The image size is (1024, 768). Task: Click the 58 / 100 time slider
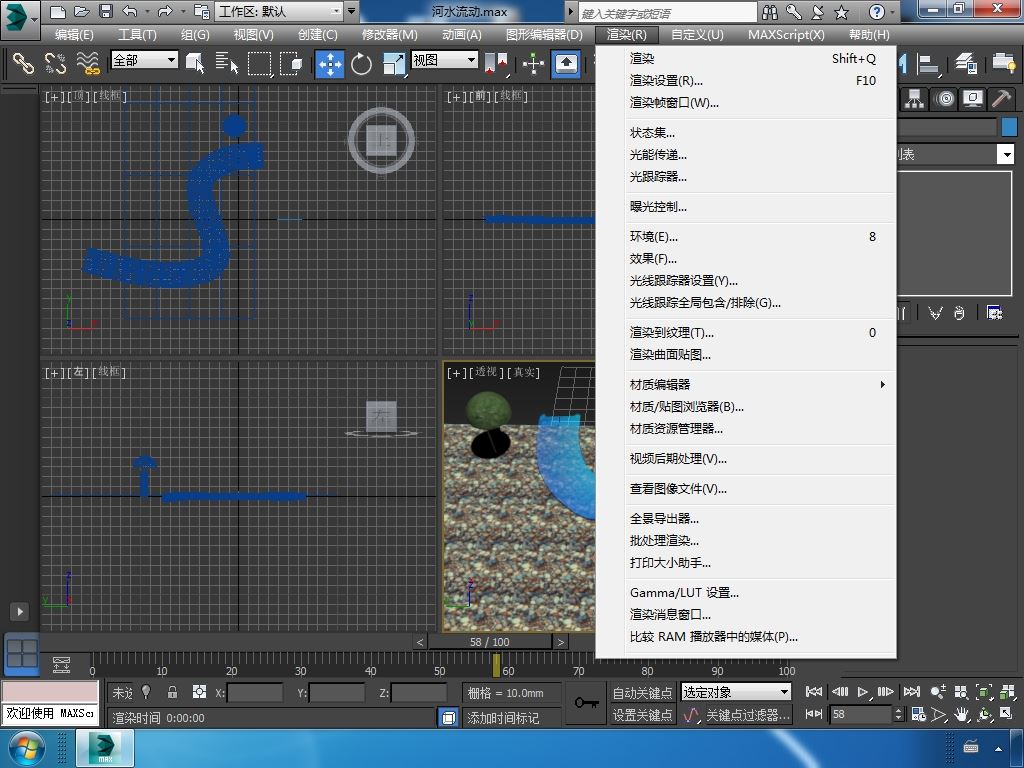point(490,642)
